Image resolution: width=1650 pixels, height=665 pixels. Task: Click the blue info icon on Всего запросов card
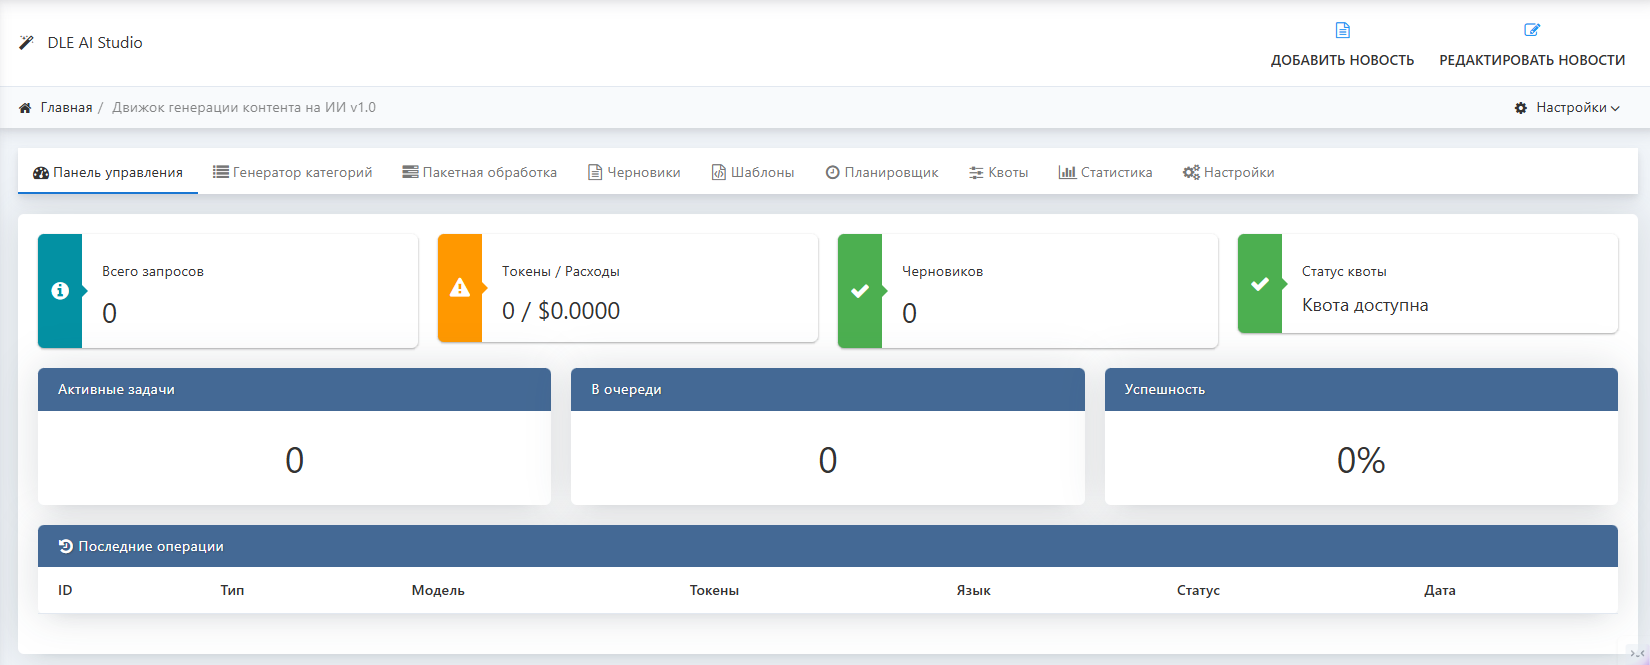(60, 291)
